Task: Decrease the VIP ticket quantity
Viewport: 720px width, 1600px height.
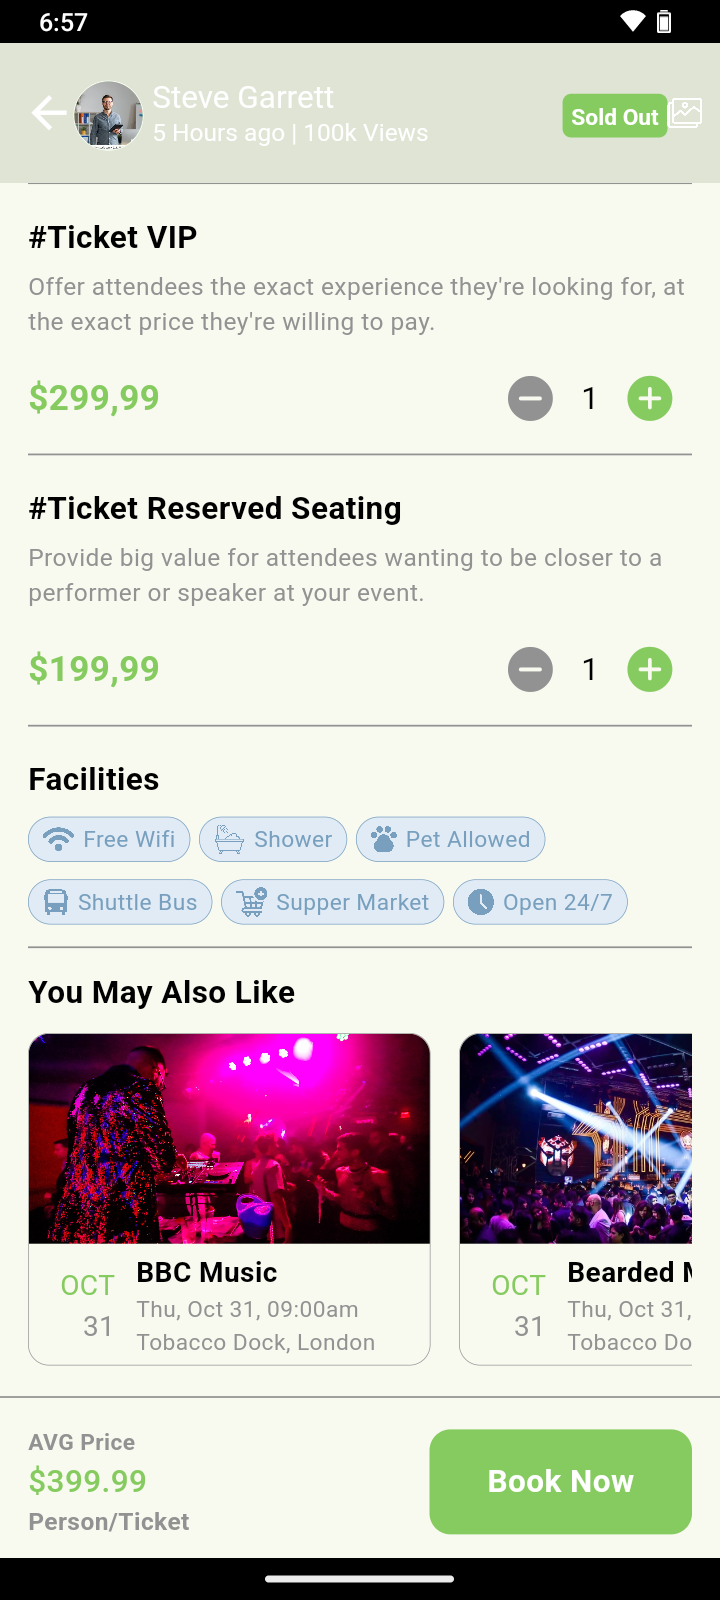Action: click(x=530, y=399)
